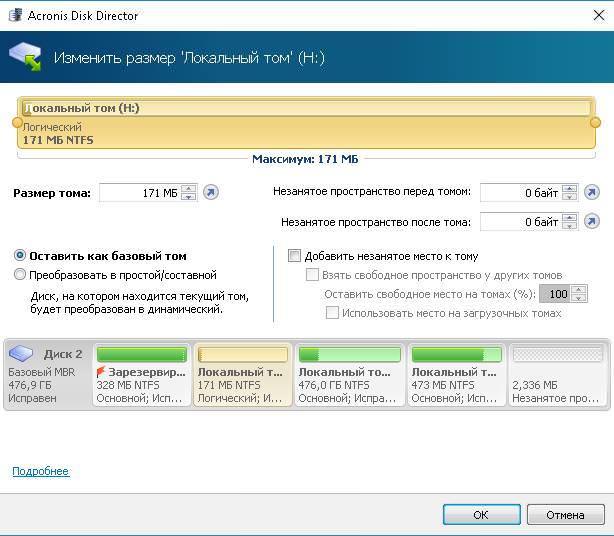Decrease the free space percentage spinner
614x536 pixels.
(x=579, y=298)
